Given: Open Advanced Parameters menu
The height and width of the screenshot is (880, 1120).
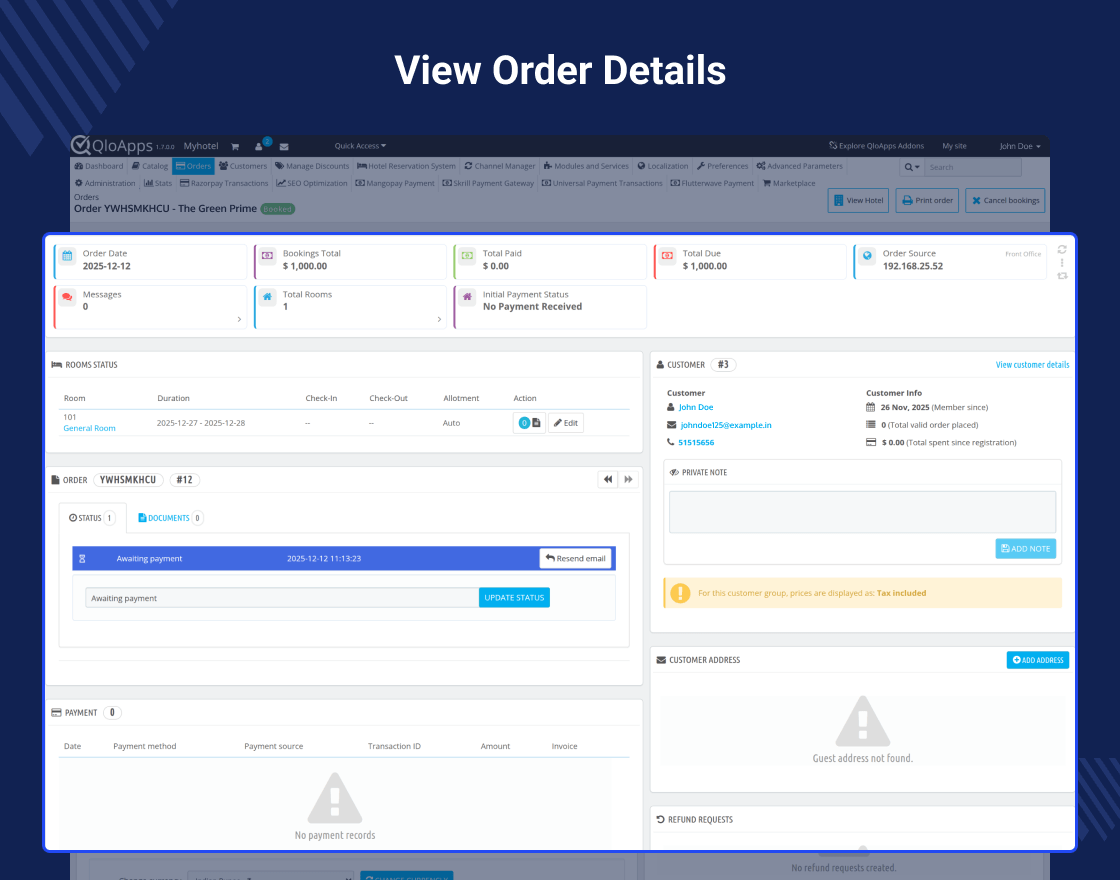Looking at the screenshot, I should 799,166.
